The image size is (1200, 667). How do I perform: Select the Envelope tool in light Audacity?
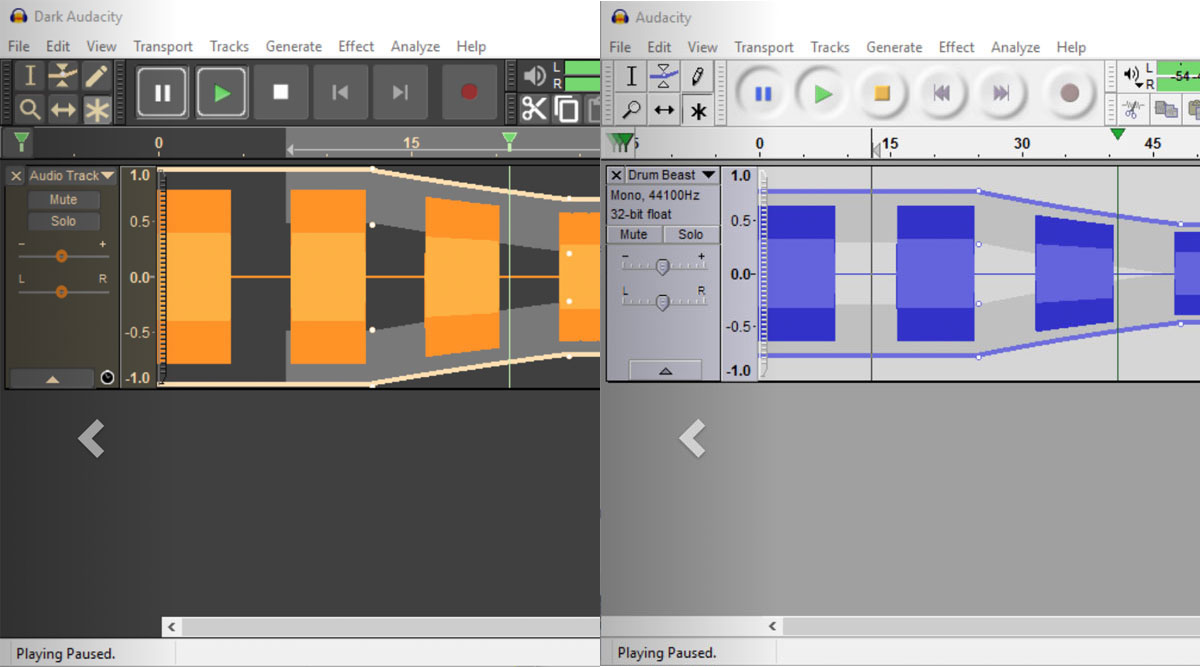coord(664,77)
